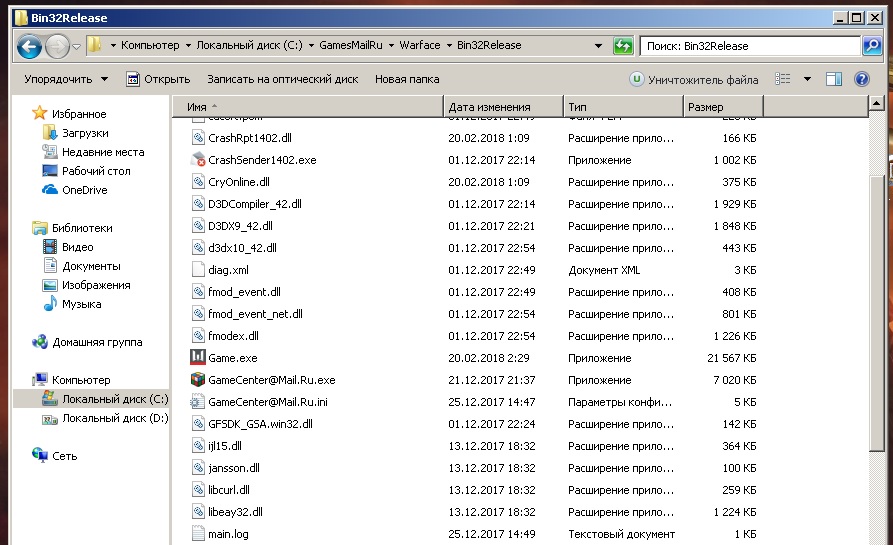893x545 pixels.
Task: Go to Warface folder in address path
Action: pos(420,45)
